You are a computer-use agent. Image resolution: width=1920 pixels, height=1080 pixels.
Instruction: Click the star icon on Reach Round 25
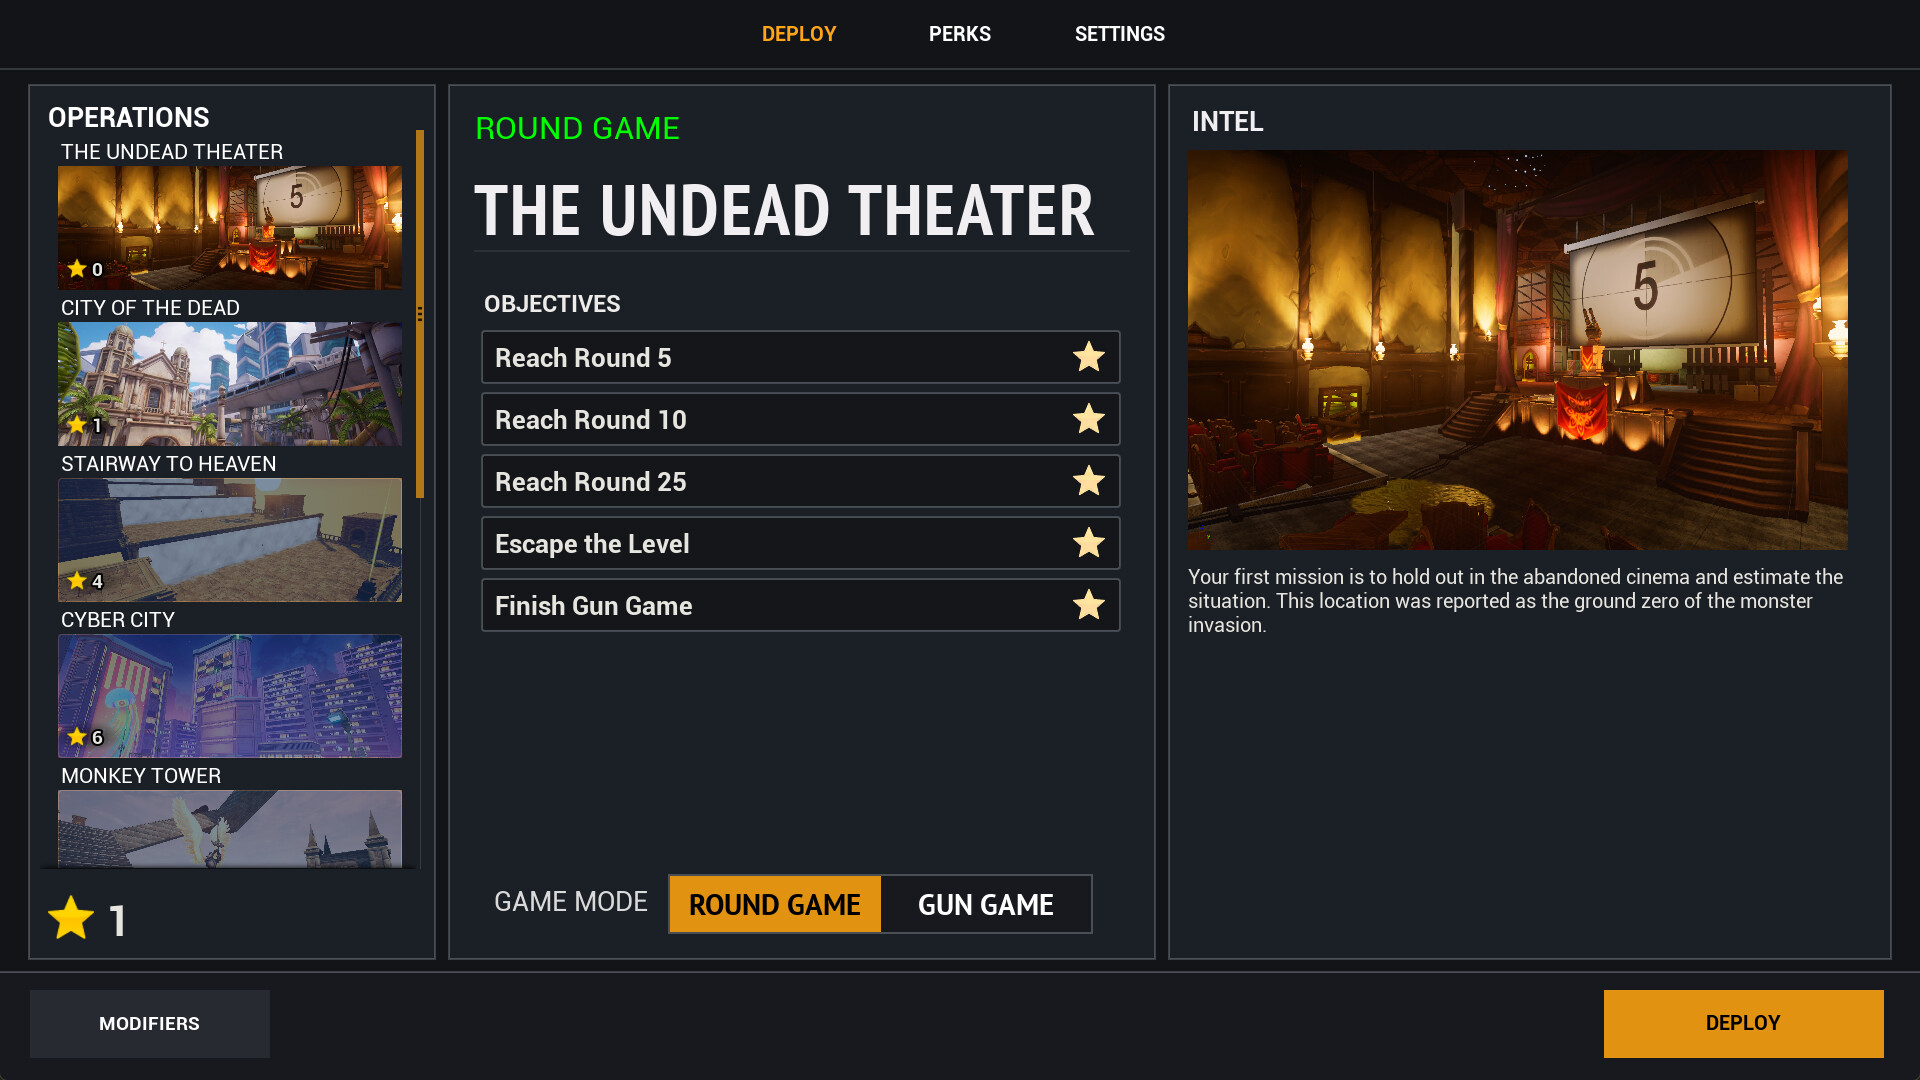pyautogui.click(x=1089, y=481)
